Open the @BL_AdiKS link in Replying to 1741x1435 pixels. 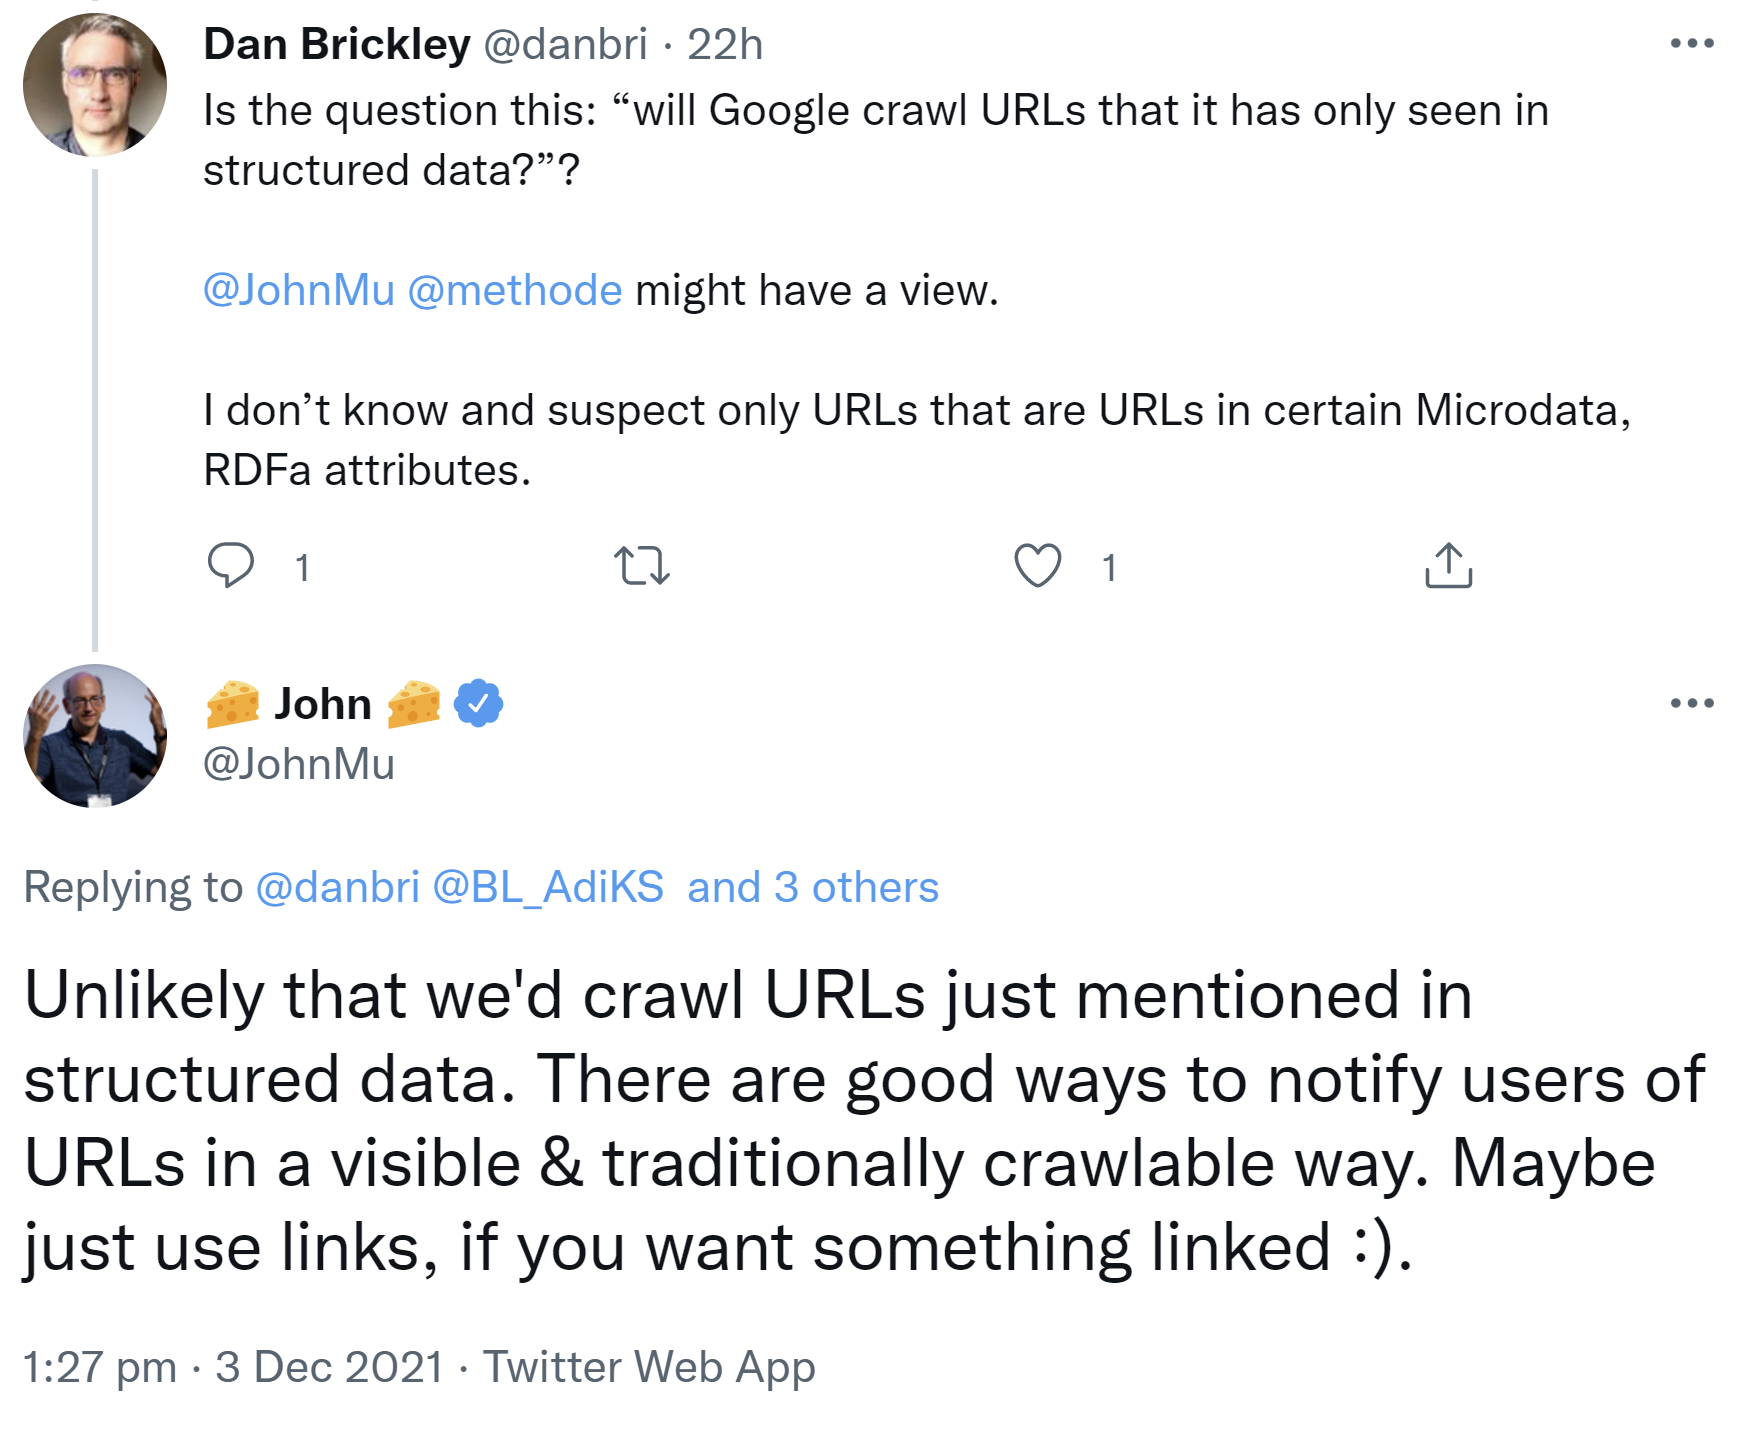coord(548,887)
